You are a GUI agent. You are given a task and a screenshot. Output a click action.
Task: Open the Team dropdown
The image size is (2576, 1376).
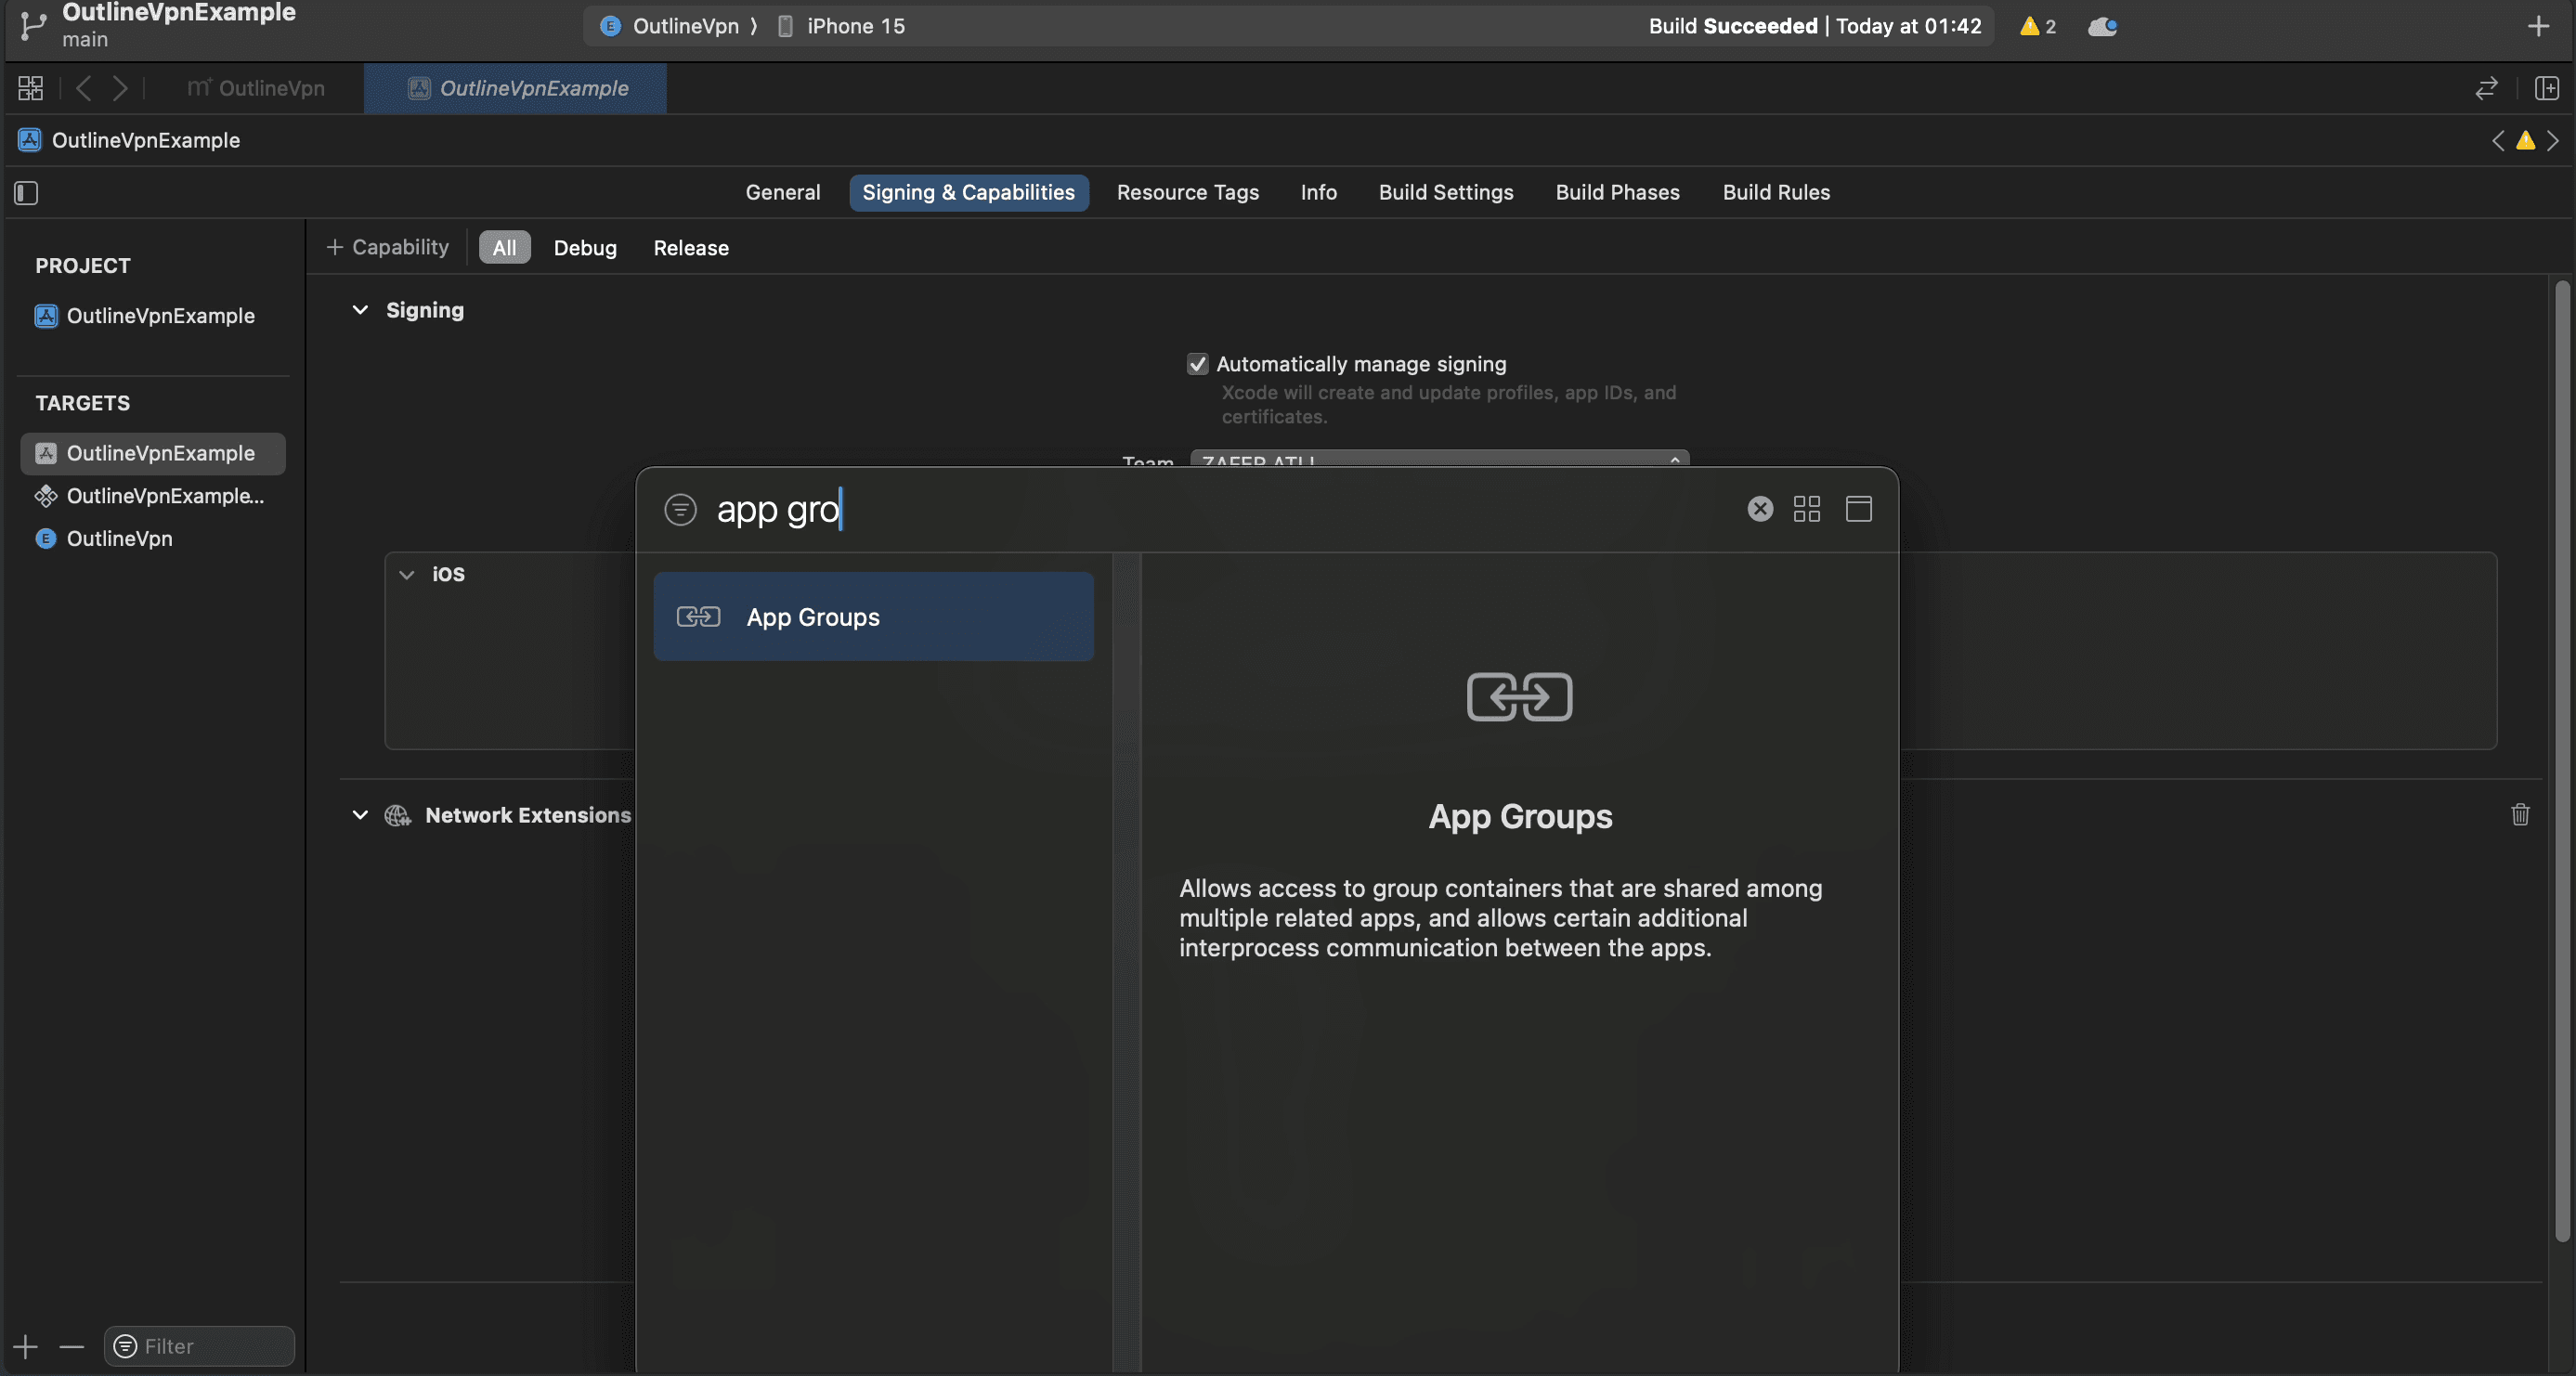[x=1439, y=459]
